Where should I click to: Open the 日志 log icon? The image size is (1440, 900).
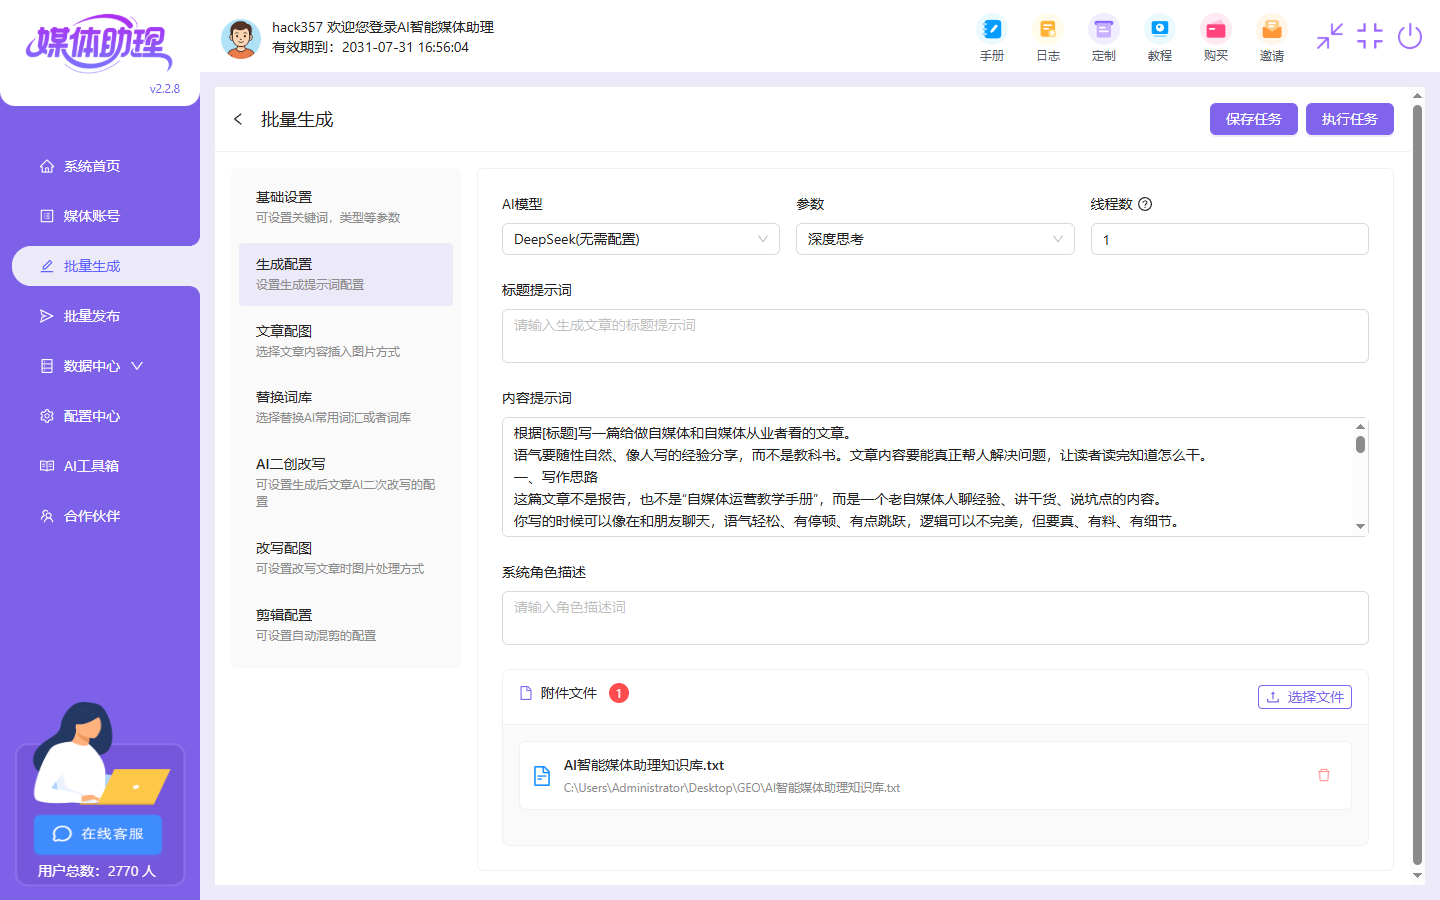click(x=1048, y=37)
